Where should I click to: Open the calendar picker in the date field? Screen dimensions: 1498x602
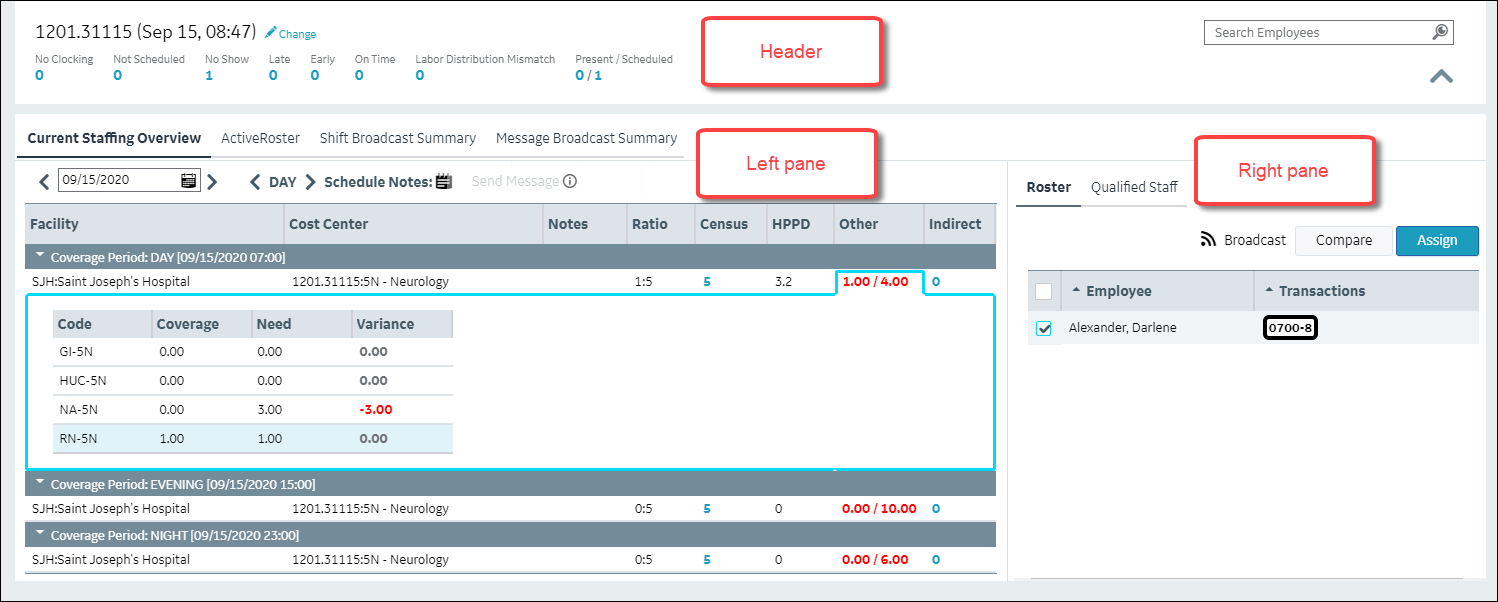click(188, 181)
